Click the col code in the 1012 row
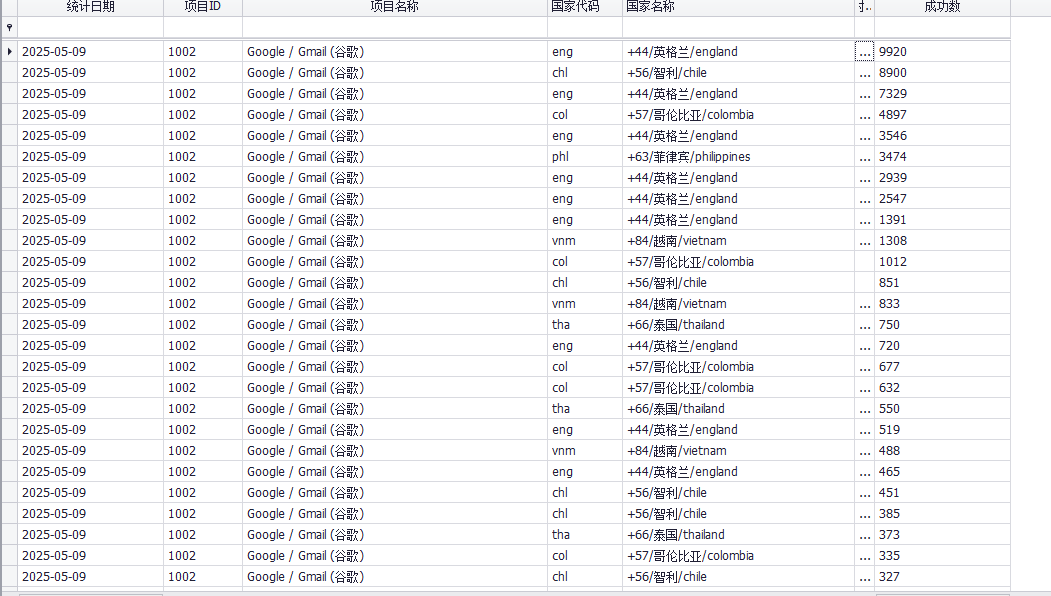Viewport: 1051px width, 596px height. point(584,261)
